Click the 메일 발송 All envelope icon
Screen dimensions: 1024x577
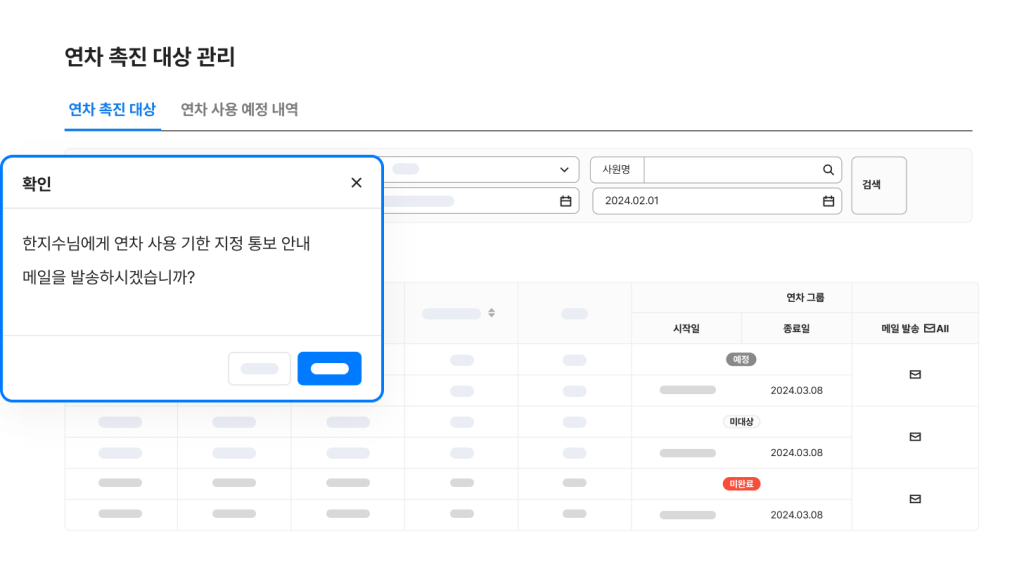(929, 328)
